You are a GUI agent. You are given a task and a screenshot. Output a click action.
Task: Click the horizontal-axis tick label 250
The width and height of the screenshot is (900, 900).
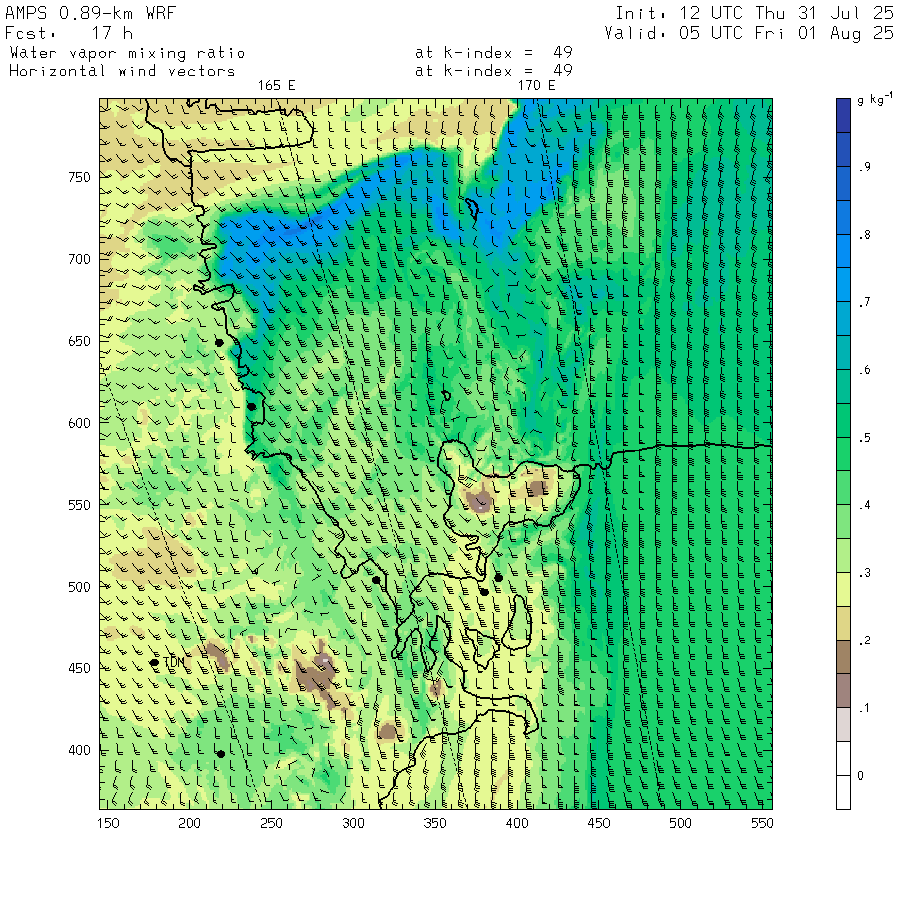[x=271, y=823]
